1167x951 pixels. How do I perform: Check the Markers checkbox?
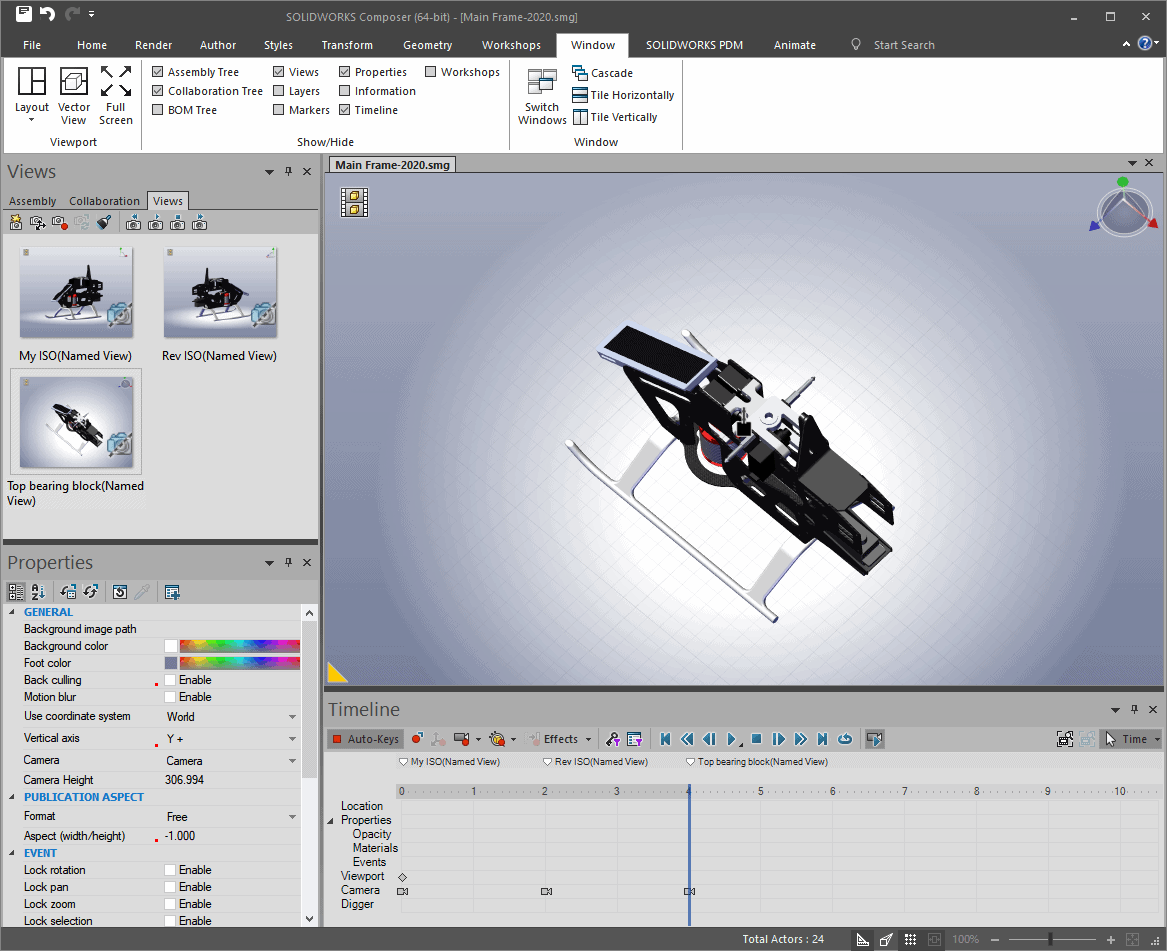278,110
